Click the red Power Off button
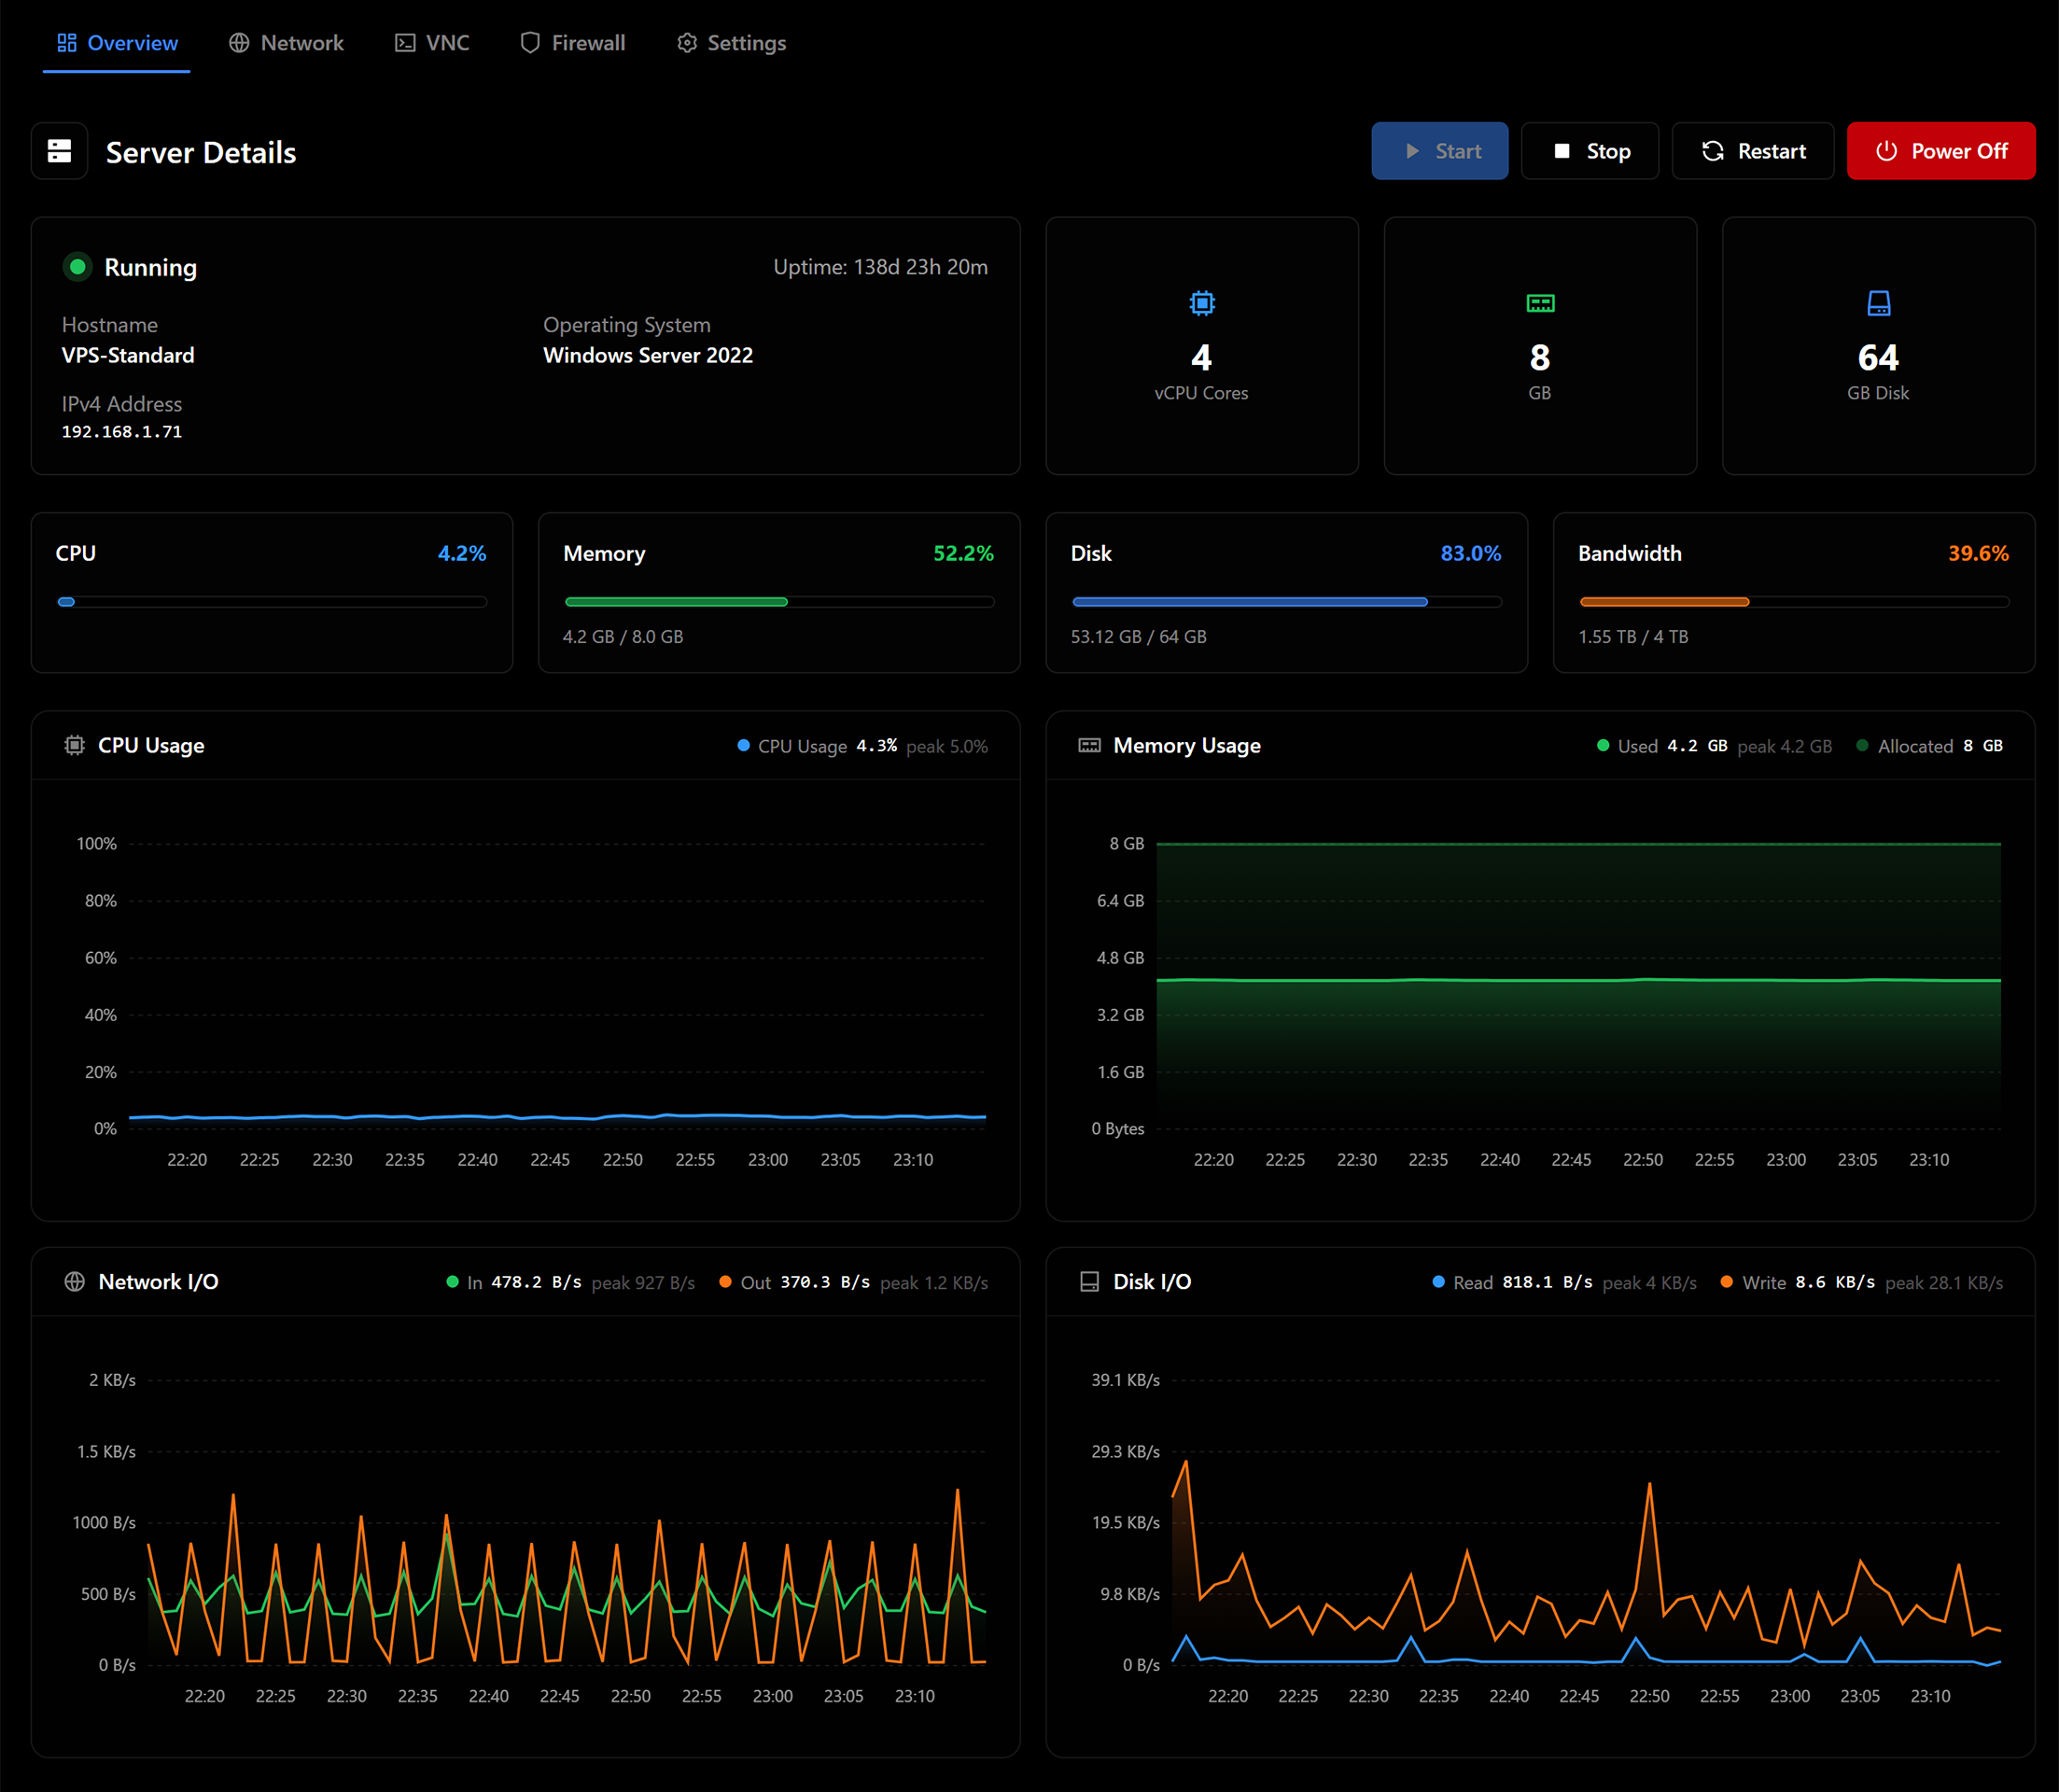 [1941, 151]
